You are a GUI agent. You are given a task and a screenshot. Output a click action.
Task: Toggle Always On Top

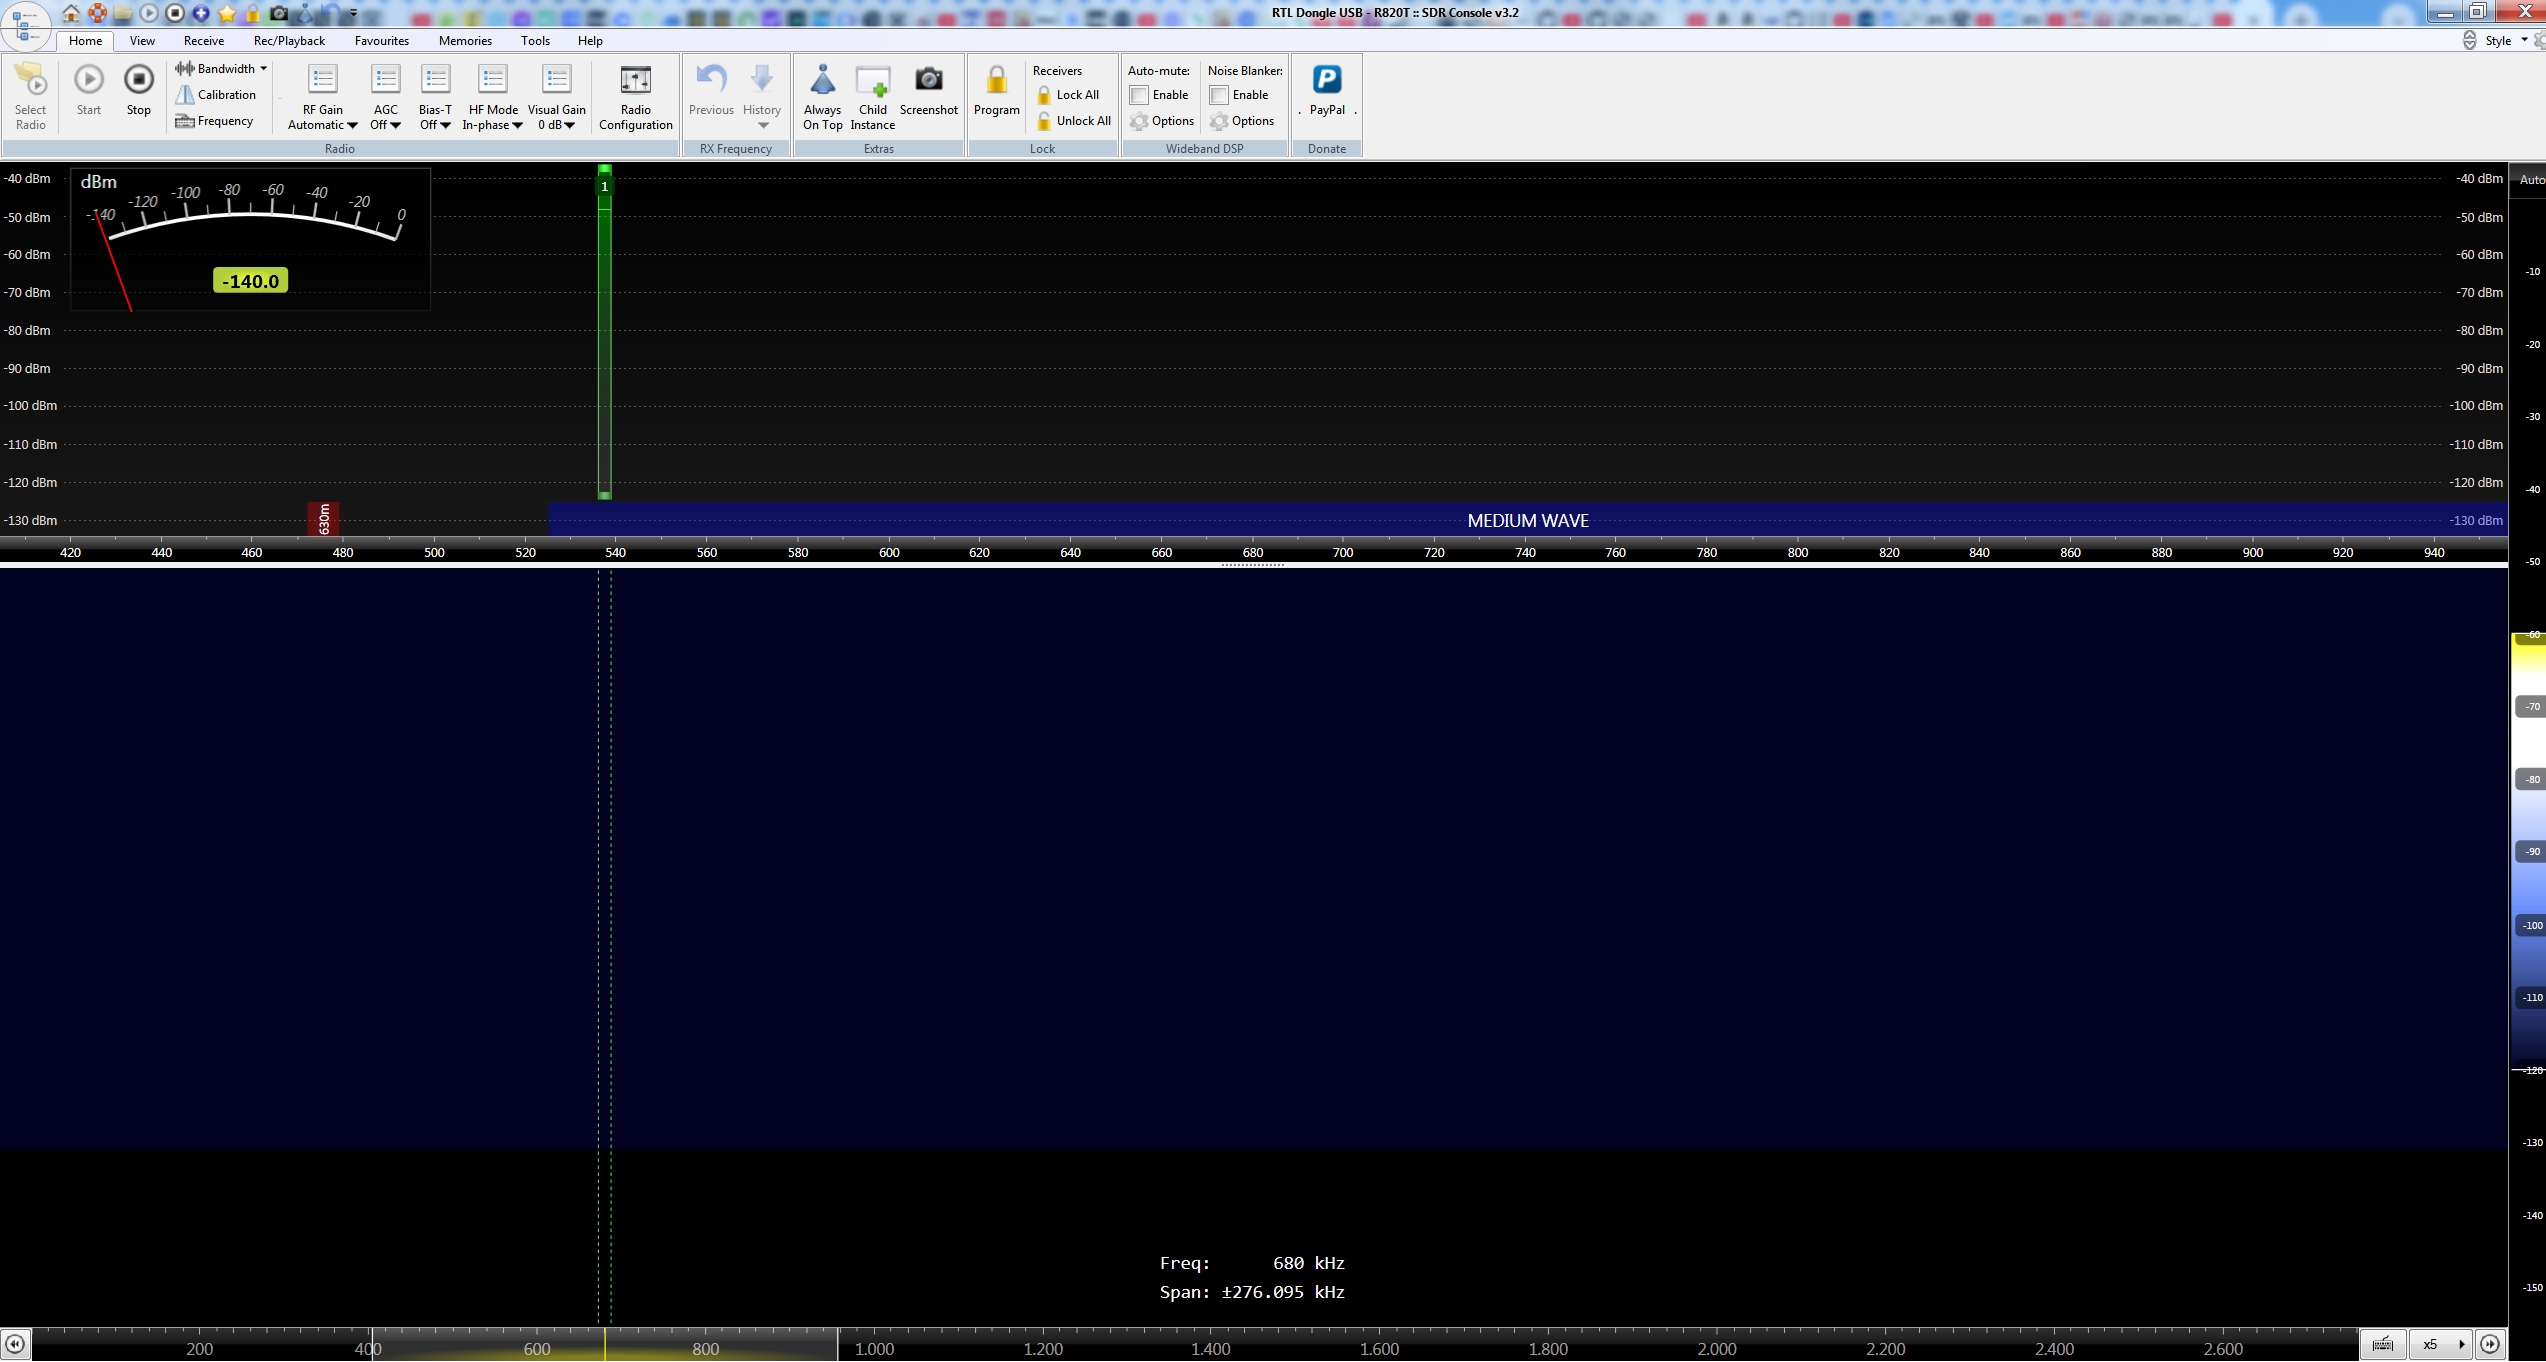821,95
